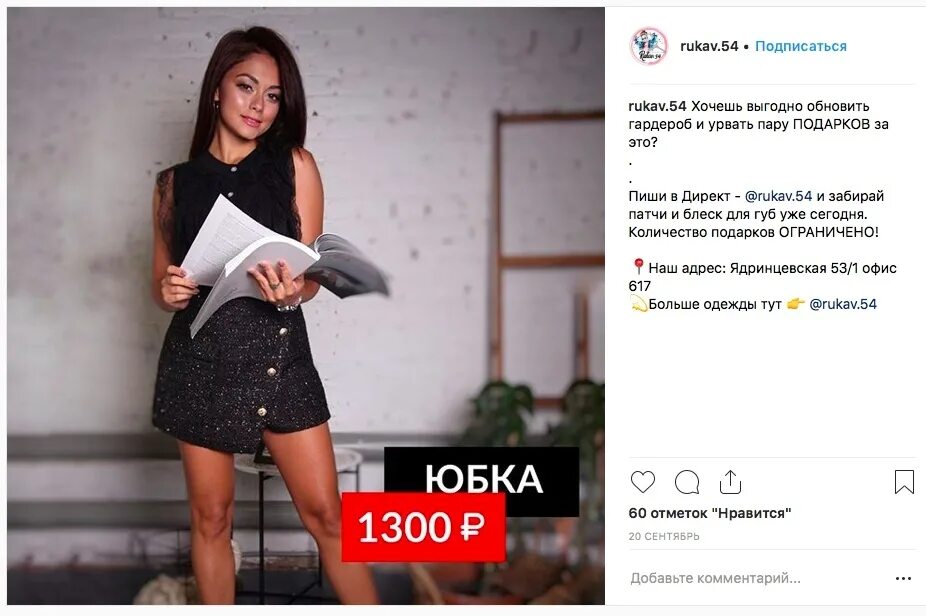Like the post with the heart icon
This screenshot has width=926, height=616.
coord(643,482)
